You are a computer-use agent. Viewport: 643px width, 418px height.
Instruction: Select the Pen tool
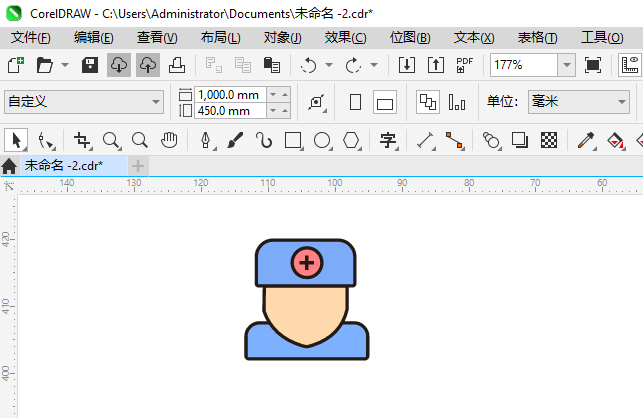[206, 141]
